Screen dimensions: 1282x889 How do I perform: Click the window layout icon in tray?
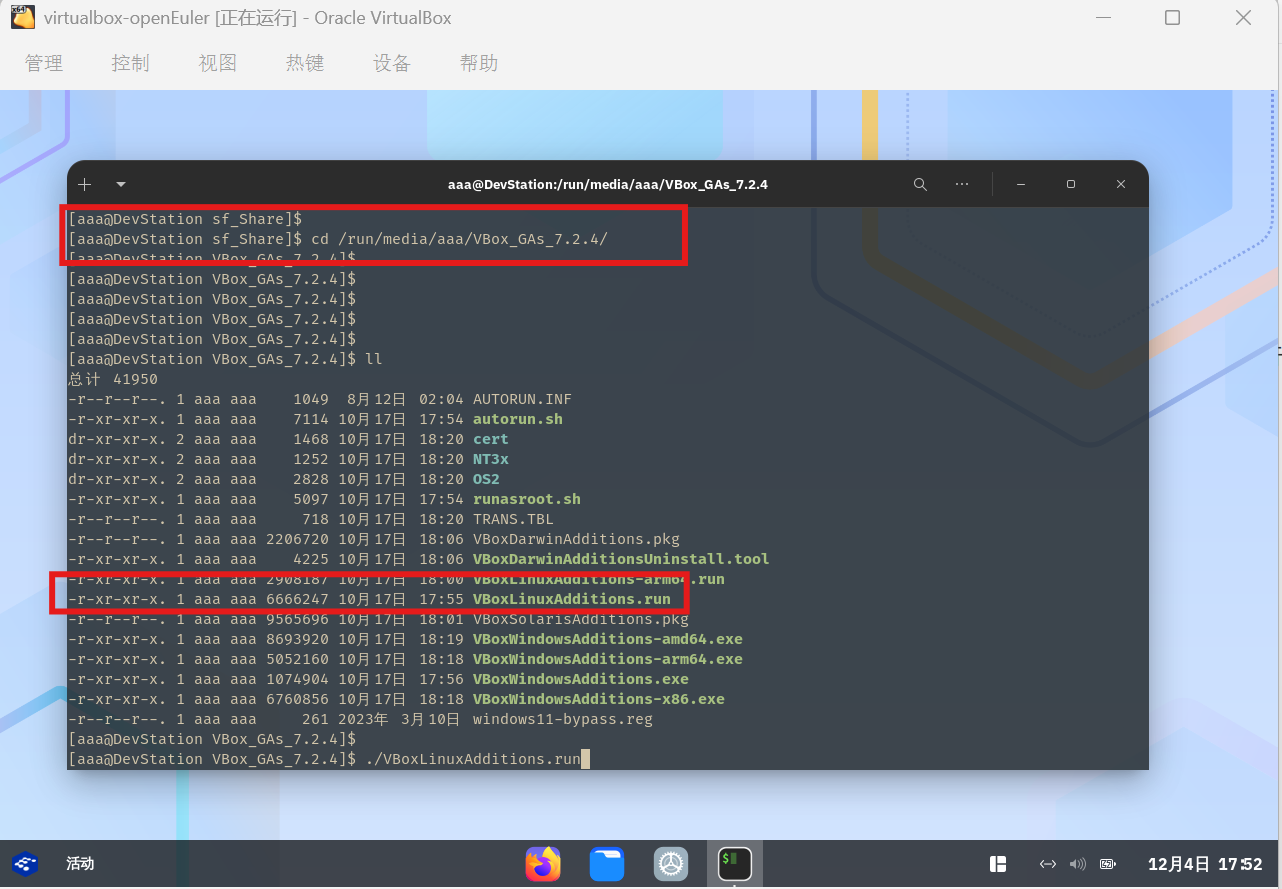[x=997, y=864]
